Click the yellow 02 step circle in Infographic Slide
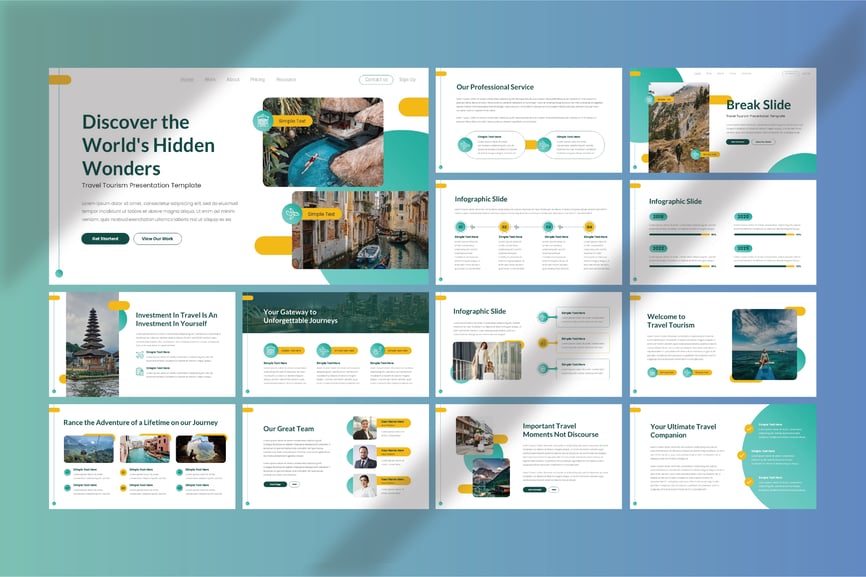The image size is (866, 577). click(504, 227)
